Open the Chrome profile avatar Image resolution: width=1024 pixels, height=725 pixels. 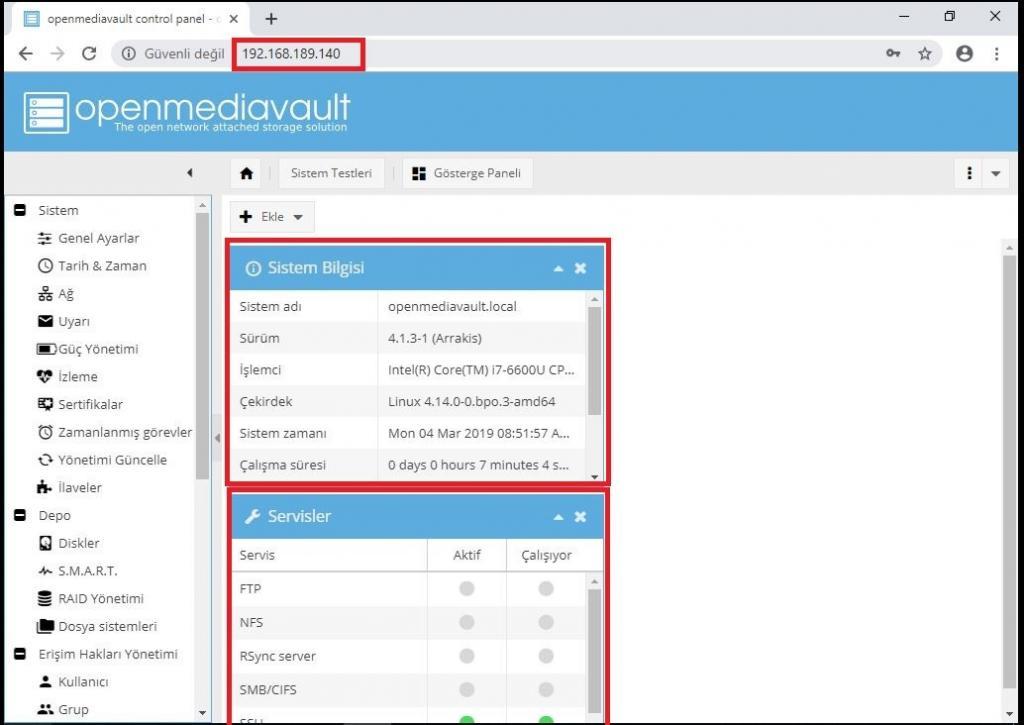point(965,54)
